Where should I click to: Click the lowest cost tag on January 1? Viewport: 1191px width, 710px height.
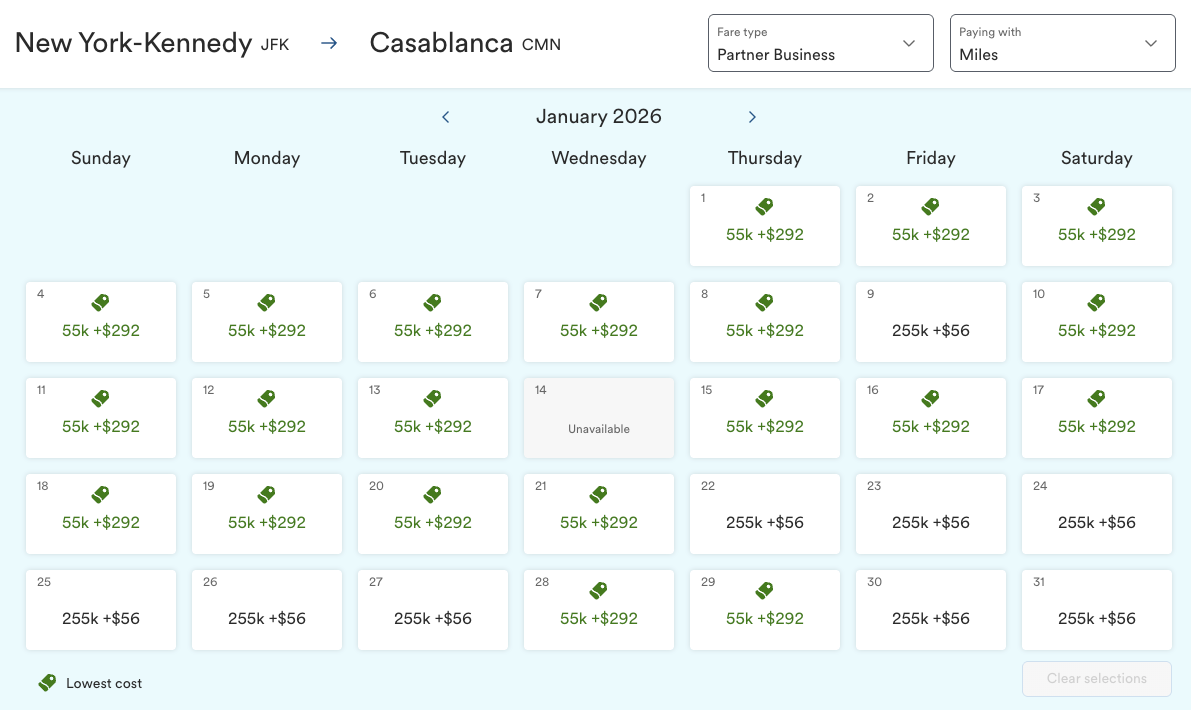tap(765, 207)
